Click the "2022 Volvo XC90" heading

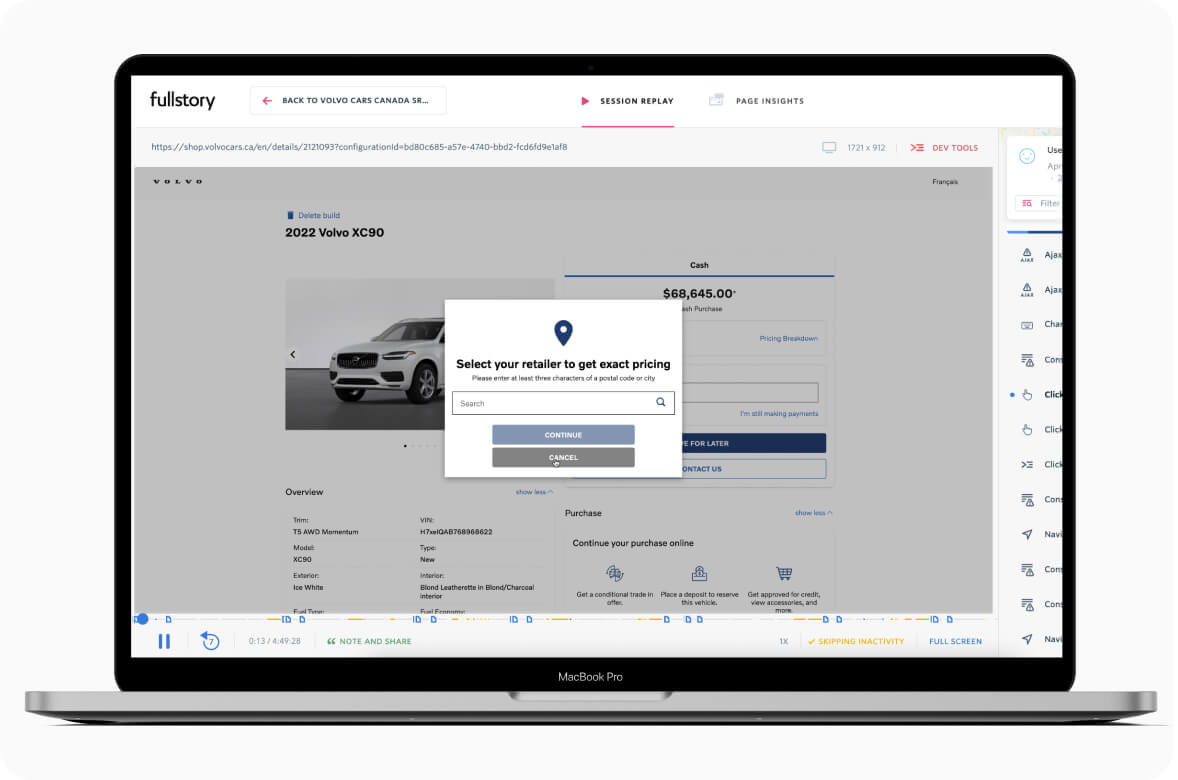(334, 233)
